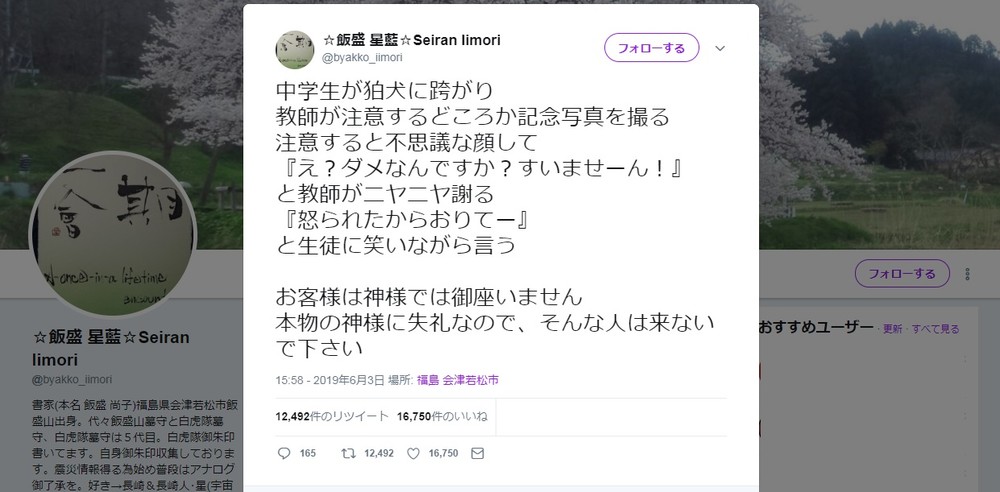Open the three-dot profile options menu
This screenshot has height=492, width=1000.
(966, 273)
